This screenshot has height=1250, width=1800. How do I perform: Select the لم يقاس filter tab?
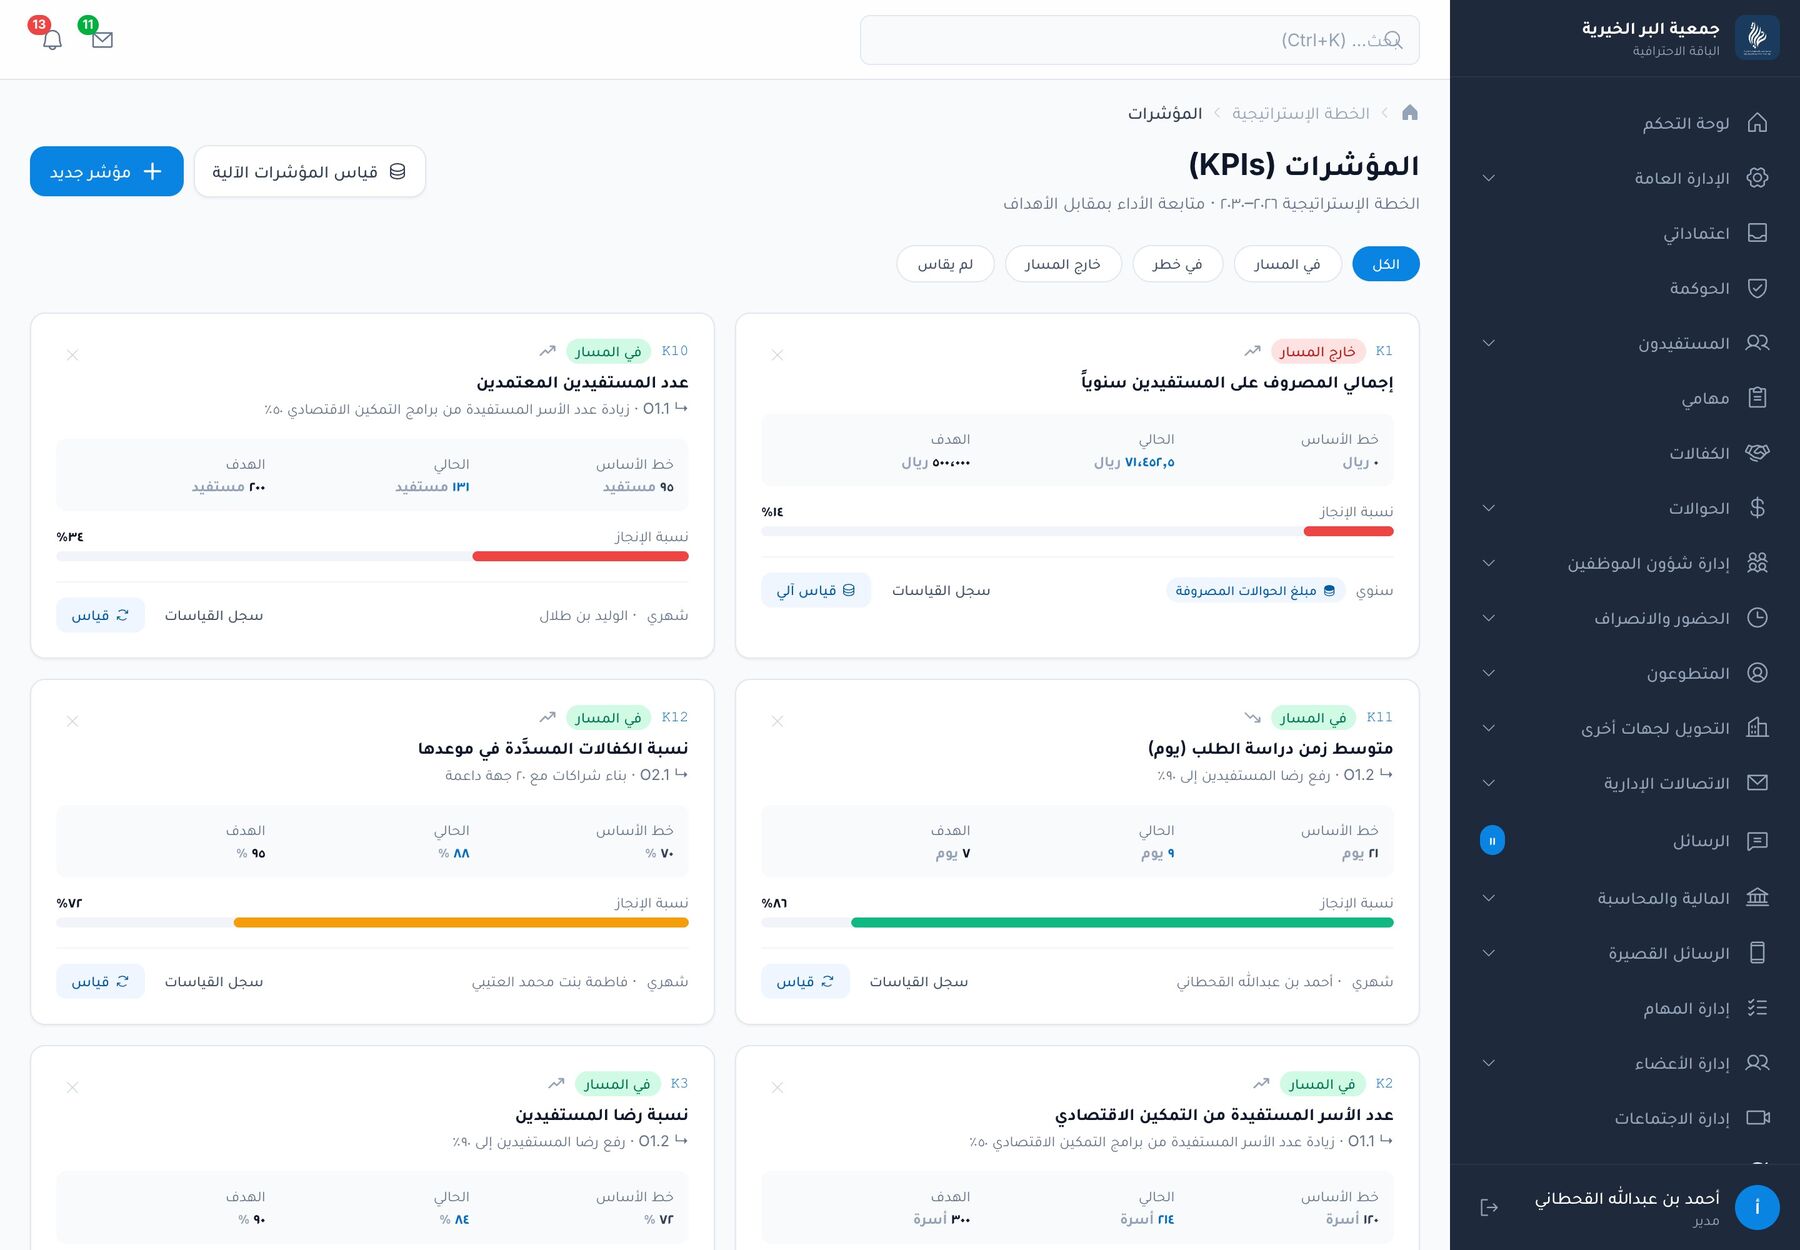[945, 264]
